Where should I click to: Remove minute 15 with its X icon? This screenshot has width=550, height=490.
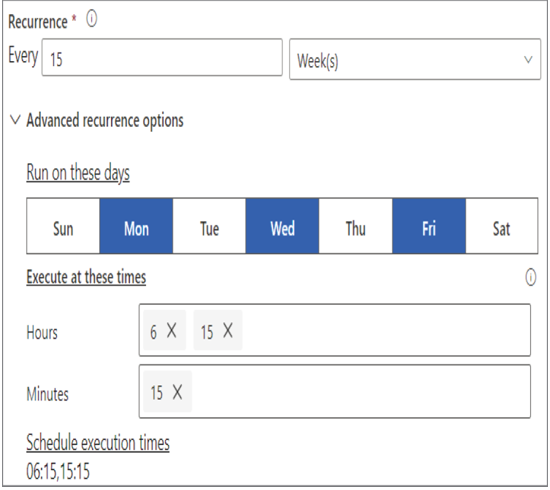[177, 392]
